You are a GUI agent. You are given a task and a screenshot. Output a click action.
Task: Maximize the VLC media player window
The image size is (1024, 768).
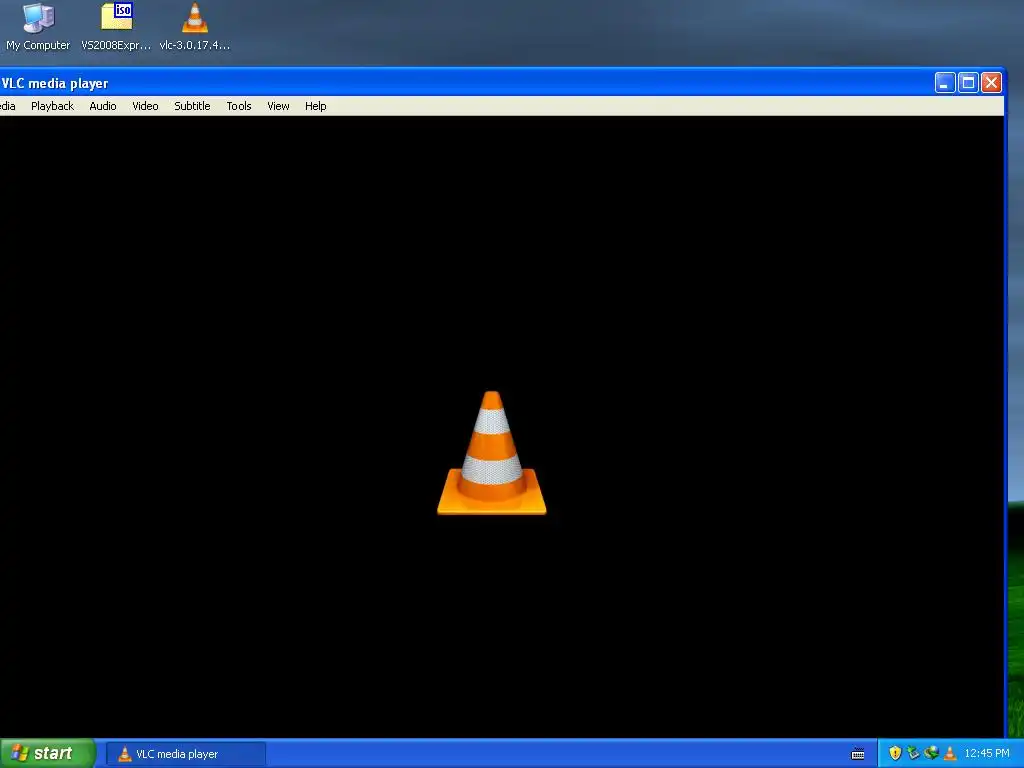(x=968, y=83)
